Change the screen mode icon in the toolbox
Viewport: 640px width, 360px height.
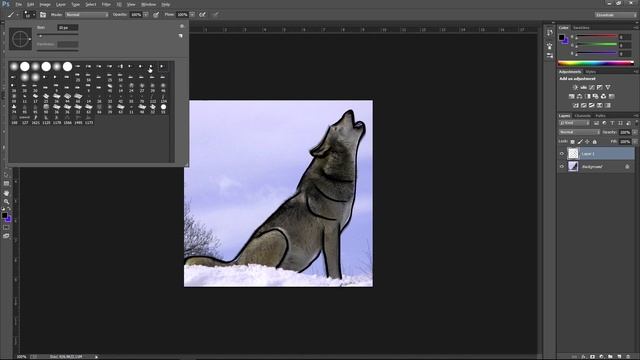[6, 236]
